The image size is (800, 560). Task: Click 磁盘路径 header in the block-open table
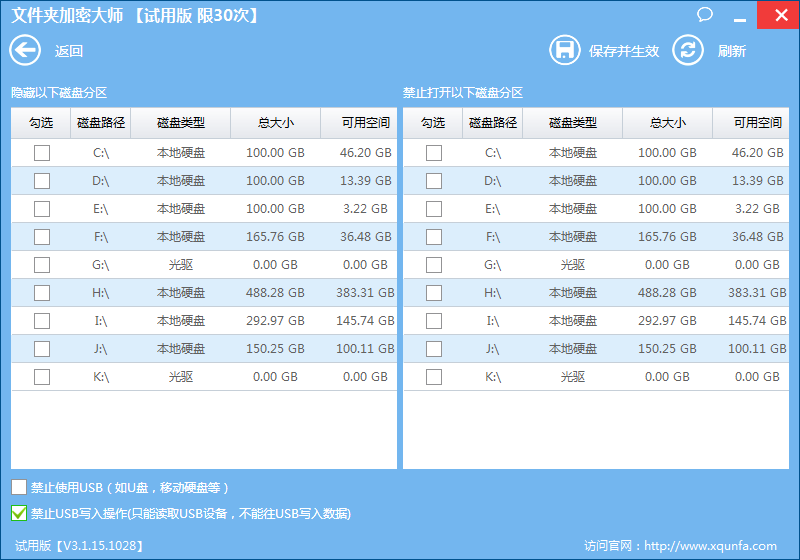click(x=492, y=123)
